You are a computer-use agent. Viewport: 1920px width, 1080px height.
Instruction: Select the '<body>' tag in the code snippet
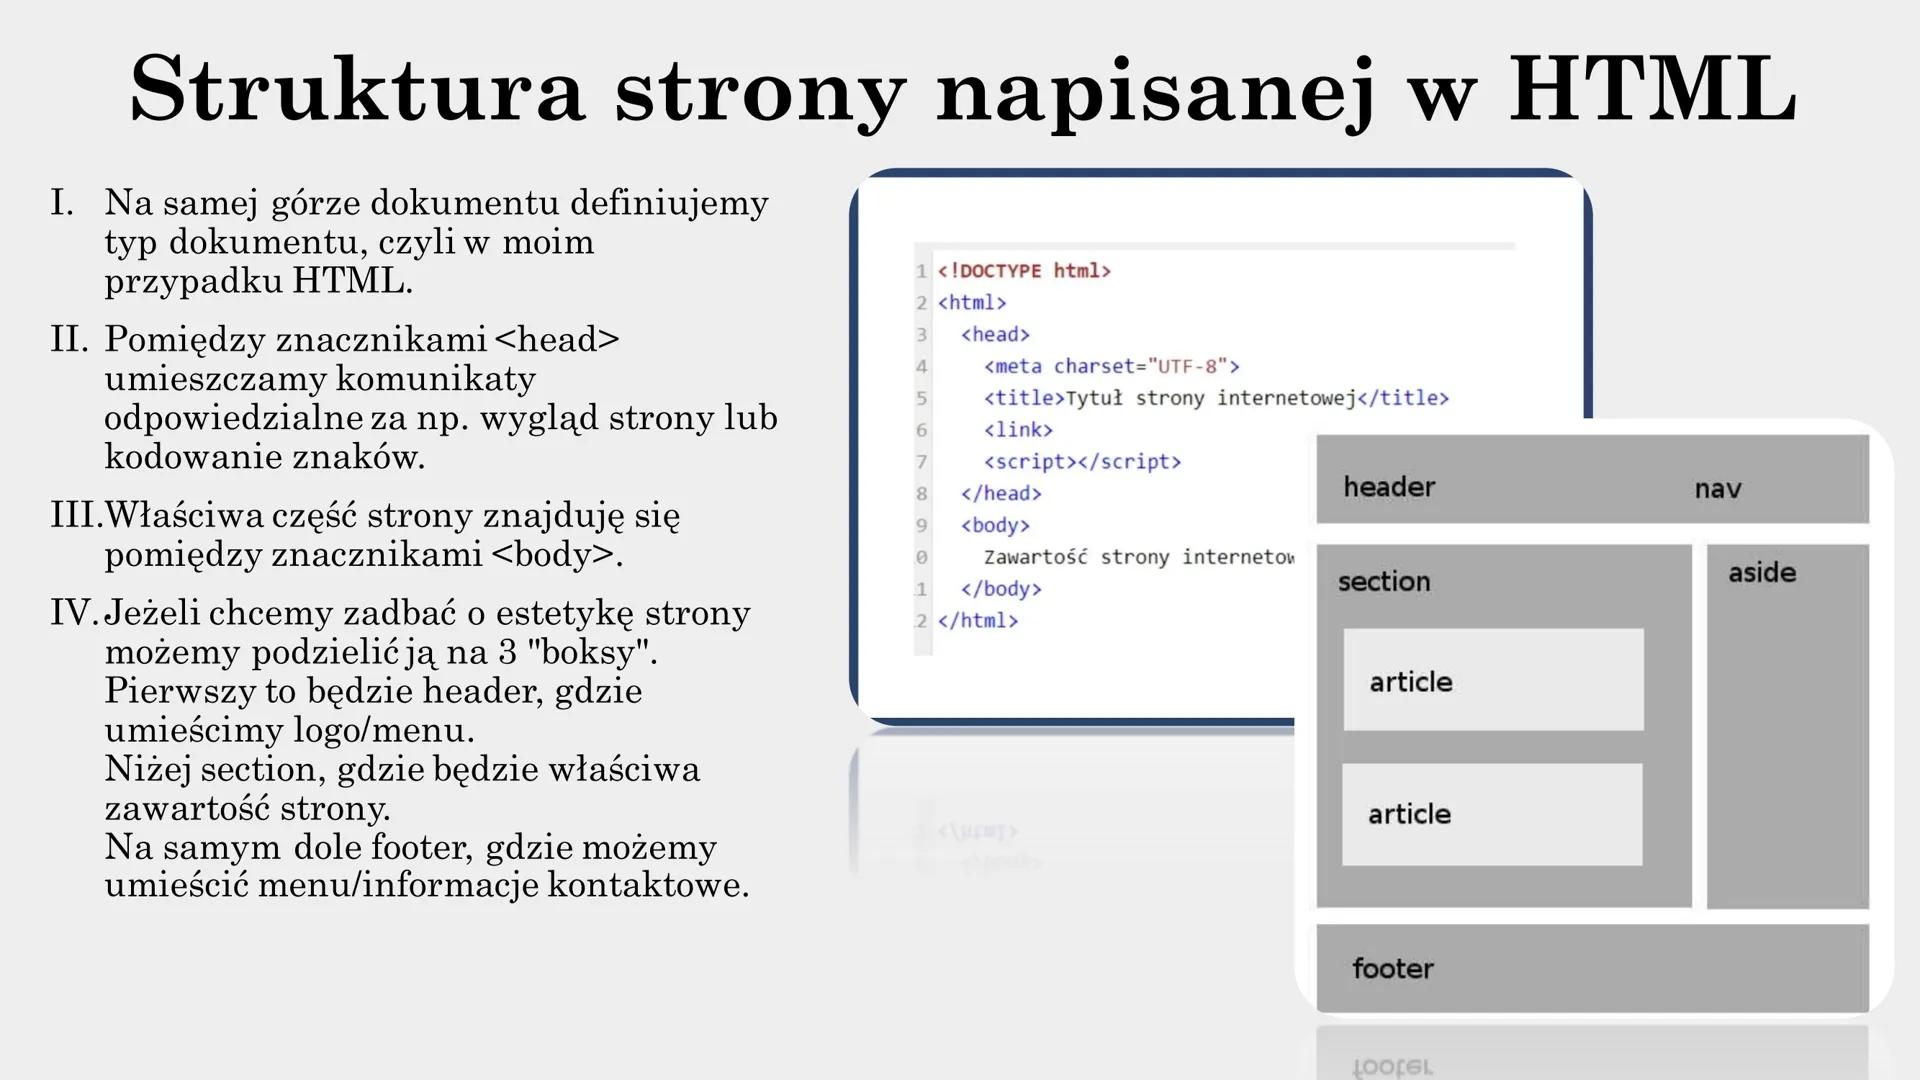[995, 525]
